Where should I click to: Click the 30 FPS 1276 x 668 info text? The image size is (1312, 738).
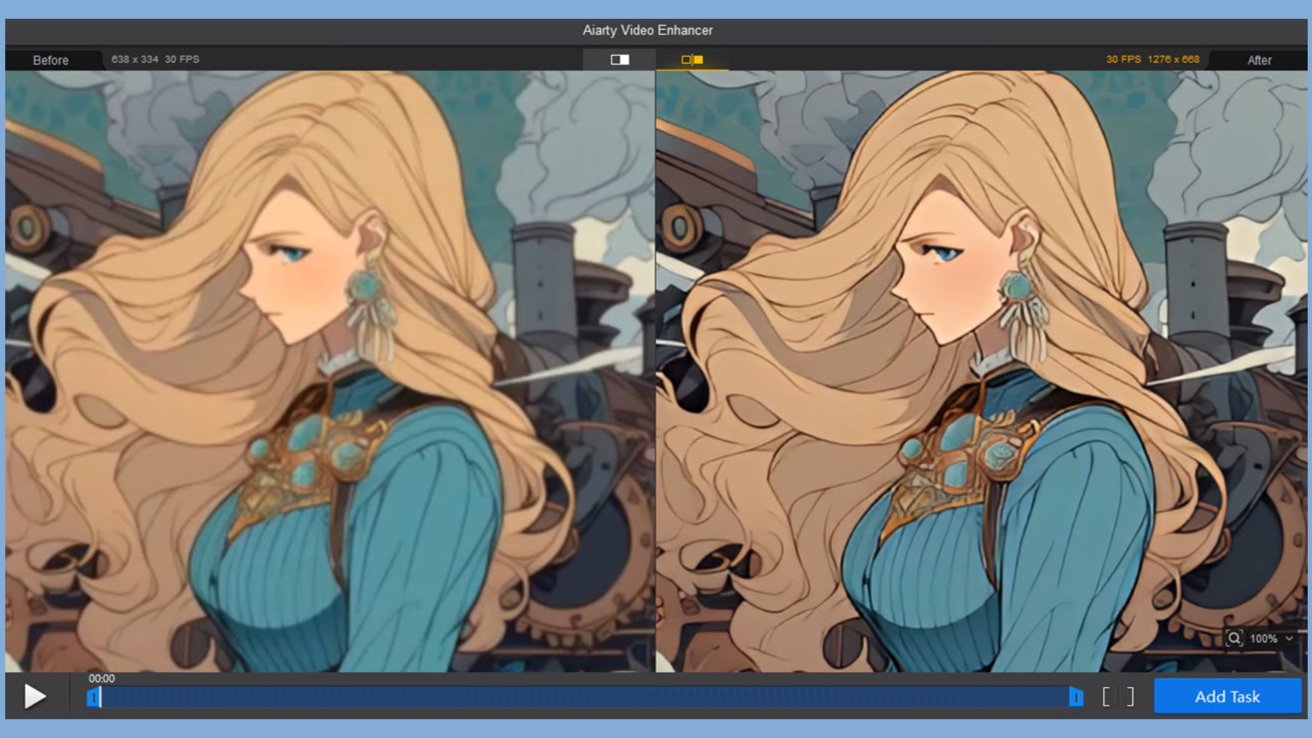tap(1152, 60)
